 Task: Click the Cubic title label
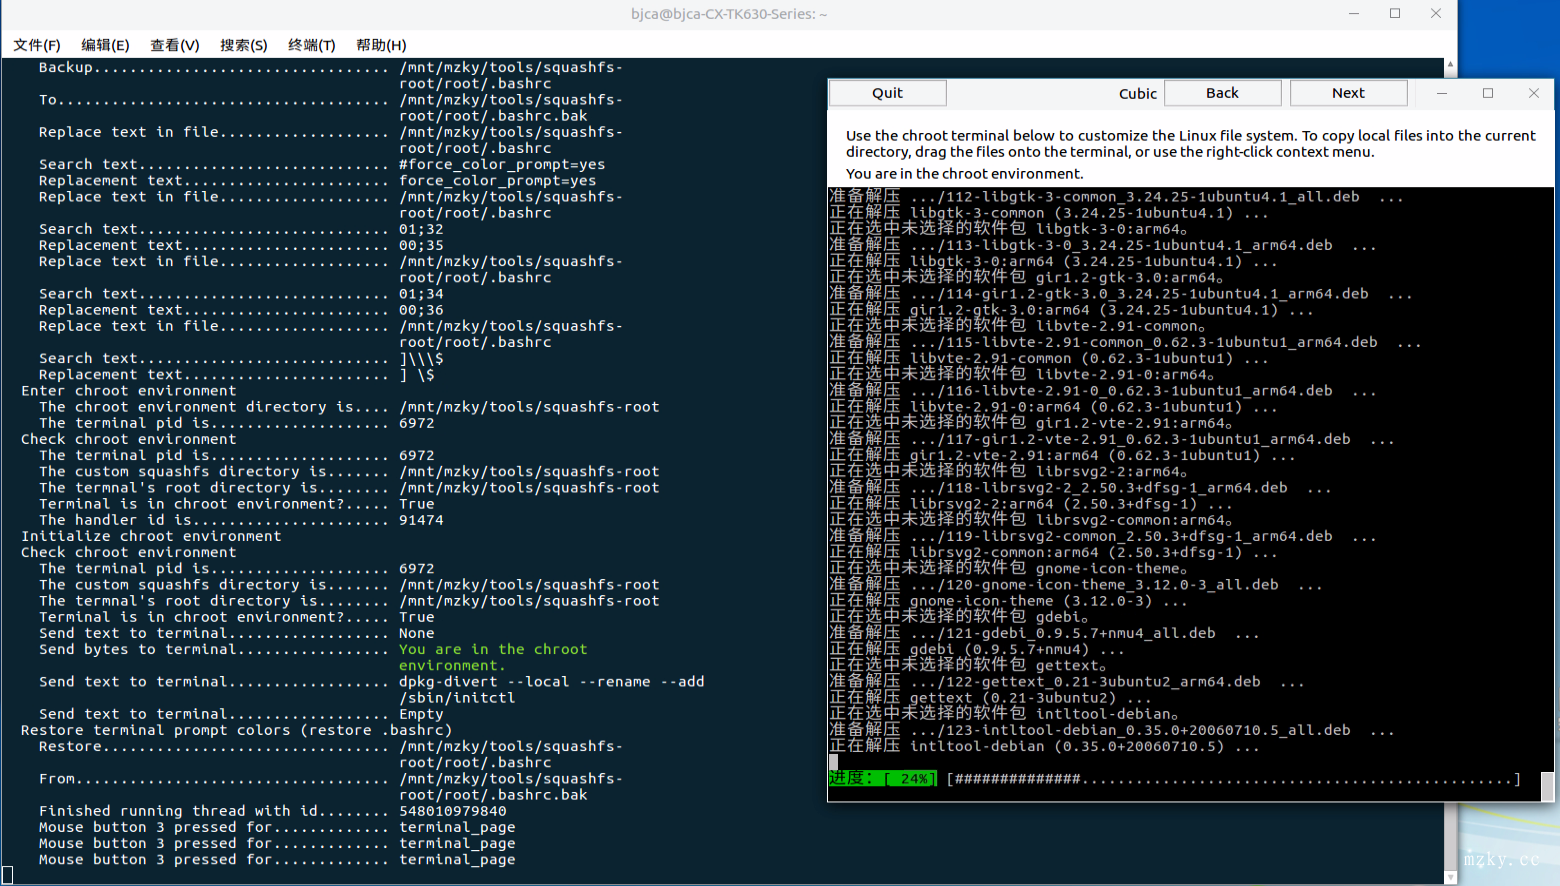pyautogui.click(x=1138, y=93)
